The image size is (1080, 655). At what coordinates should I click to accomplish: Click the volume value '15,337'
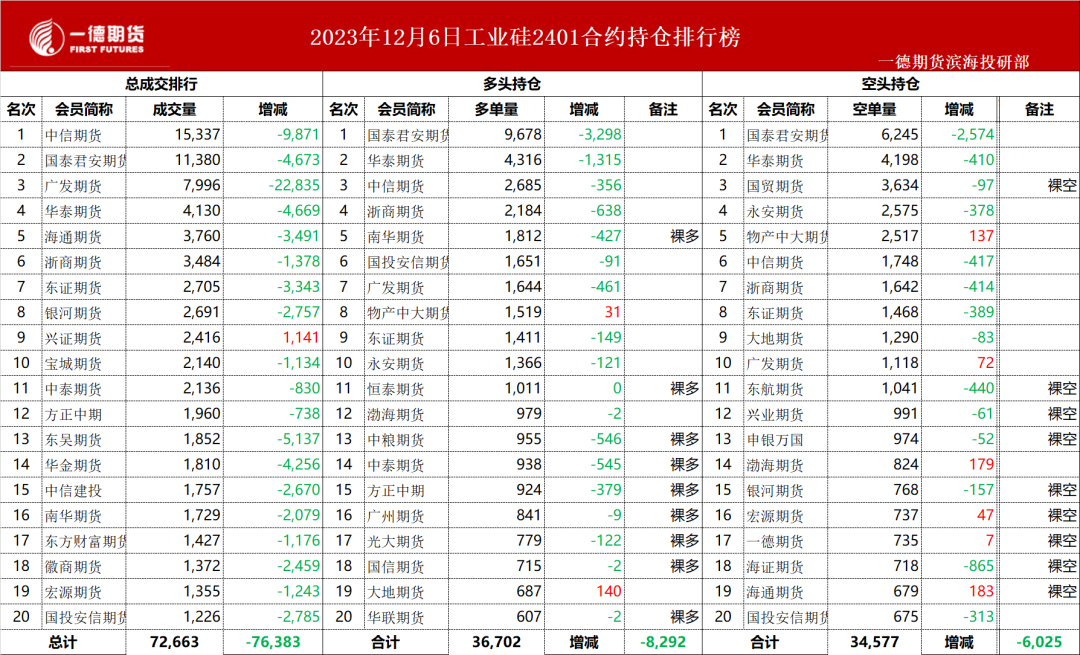pyautogui.click(x=198, y=134)
